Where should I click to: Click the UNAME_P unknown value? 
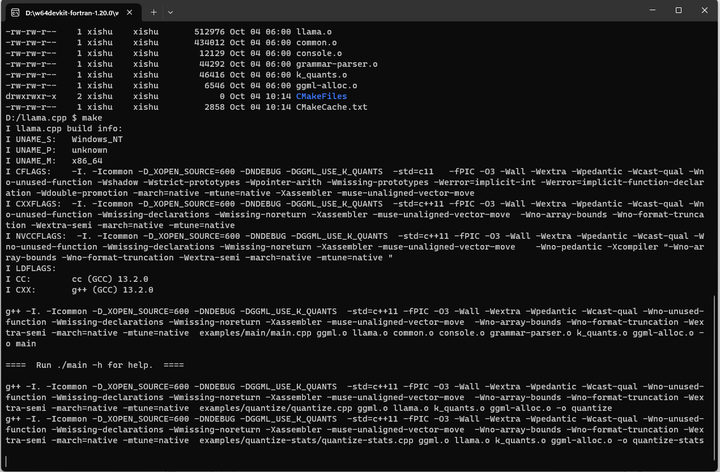[x=90, y=150]
